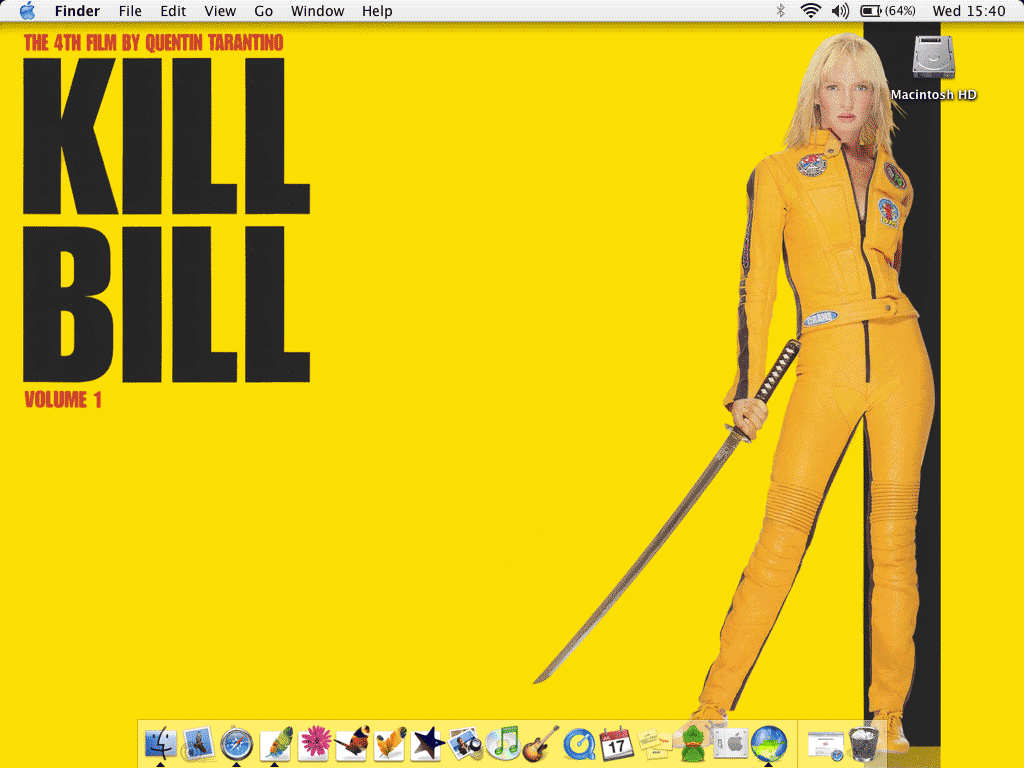Open the Help menu
1024x768 pixels.
(x=377, y=11)
